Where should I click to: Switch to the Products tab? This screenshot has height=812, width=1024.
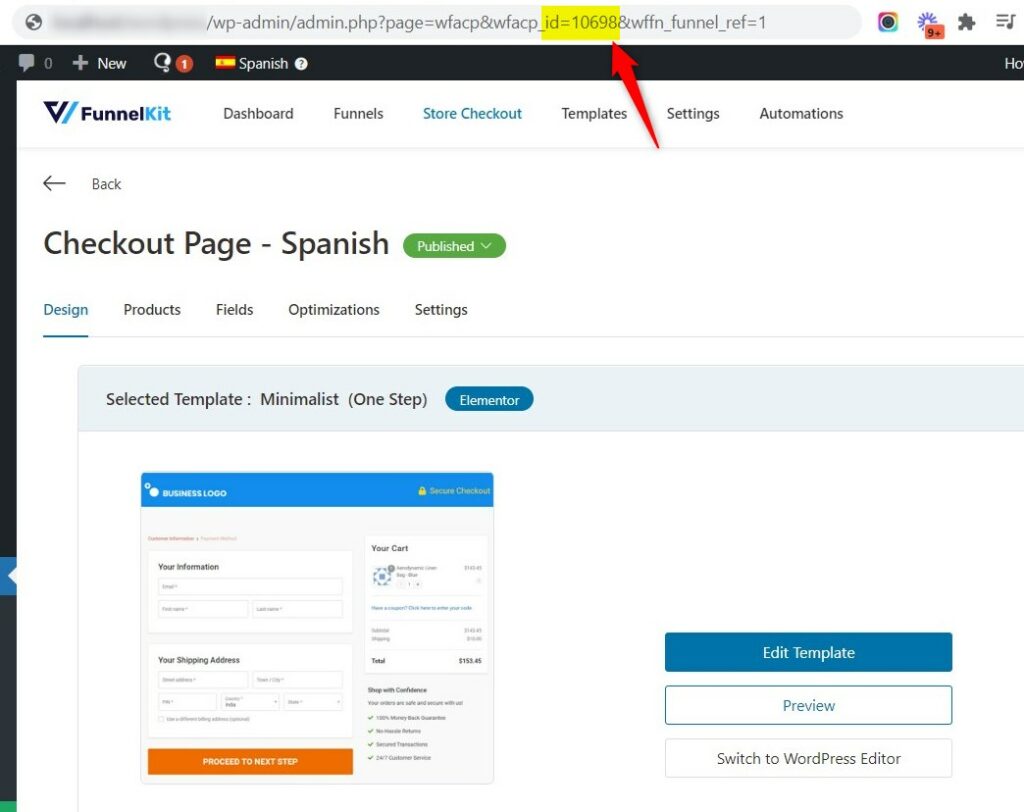(x=152, y=310)
